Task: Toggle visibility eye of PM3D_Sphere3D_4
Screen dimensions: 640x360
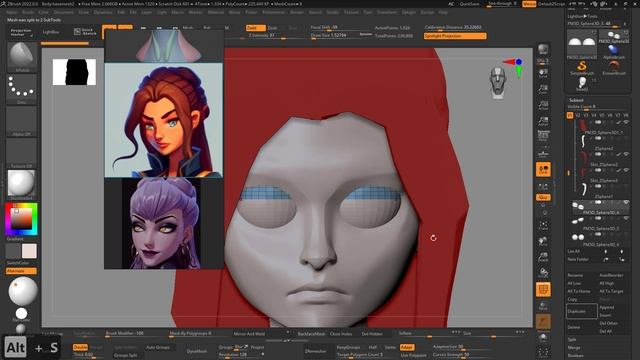Action: point(626,202)
